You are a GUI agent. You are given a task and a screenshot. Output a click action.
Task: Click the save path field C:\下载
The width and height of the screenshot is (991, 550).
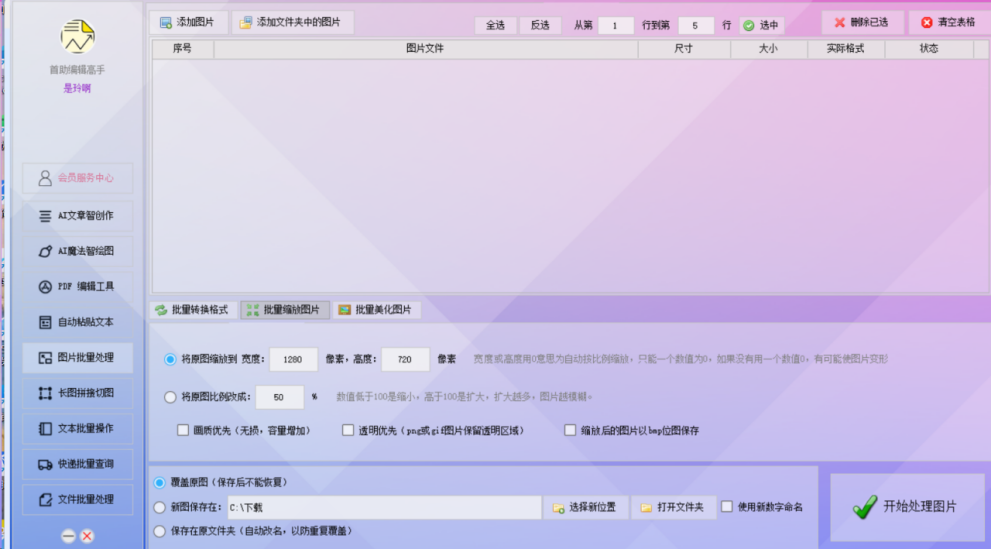click(x=383, y=507)
